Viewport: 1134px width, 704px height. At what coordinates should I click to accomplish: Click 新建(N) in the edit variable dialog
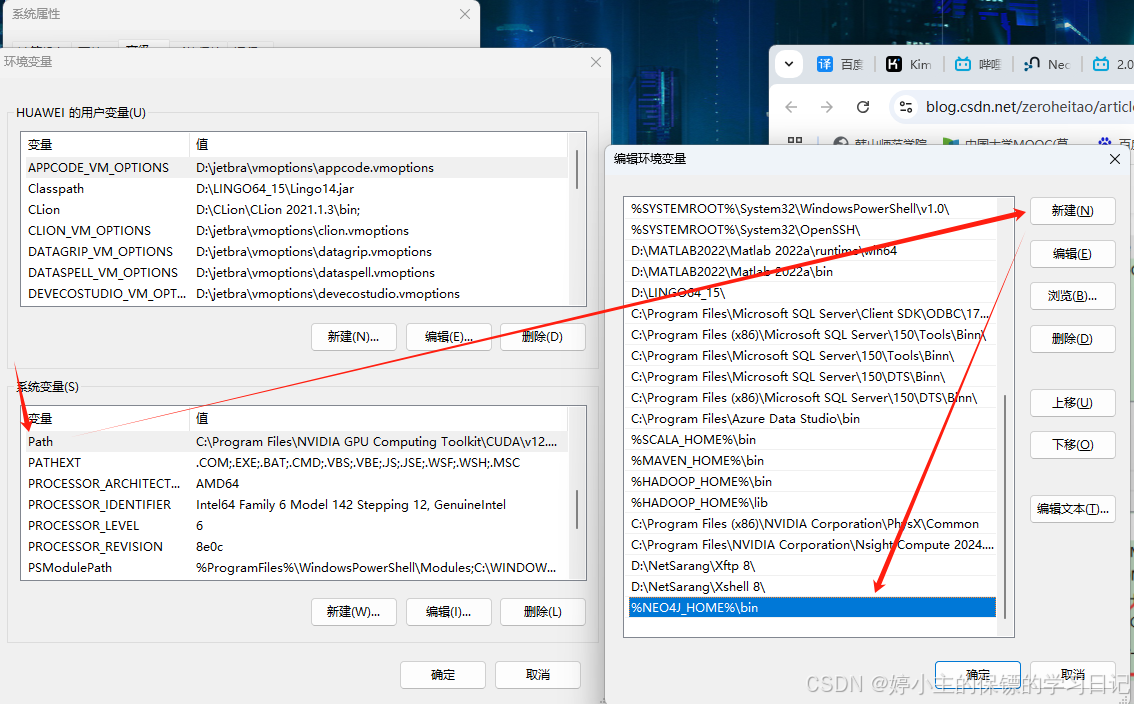pos(1072,211)
